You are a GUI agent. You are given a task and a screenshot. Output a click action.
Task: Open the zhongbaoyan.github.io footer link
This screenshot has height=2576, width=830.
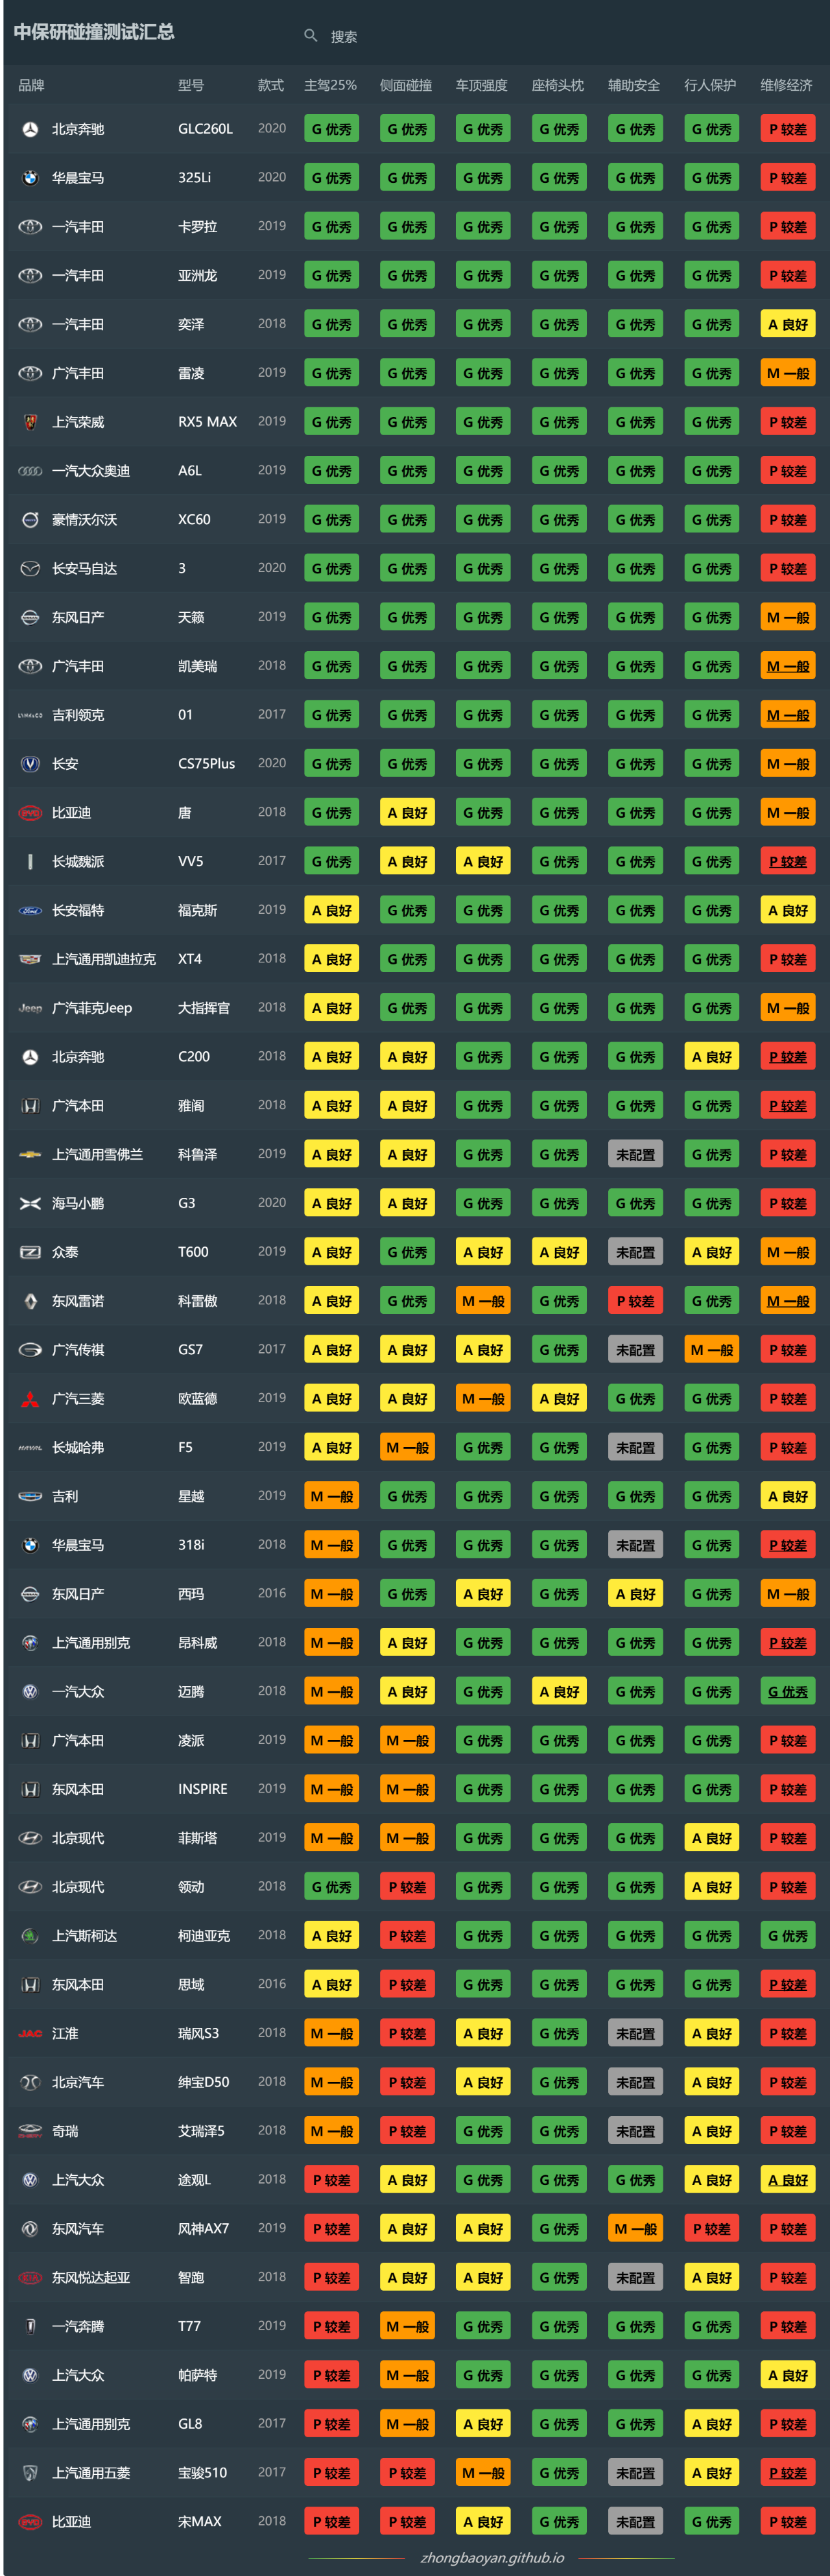[x=492, y=2558]
